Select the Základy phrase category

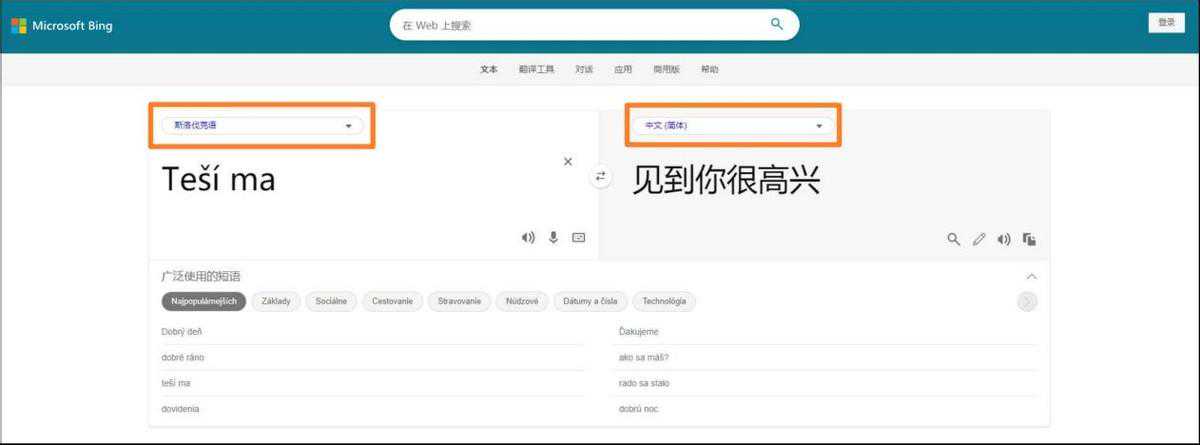pyautogui.click(x=276, y=301)
